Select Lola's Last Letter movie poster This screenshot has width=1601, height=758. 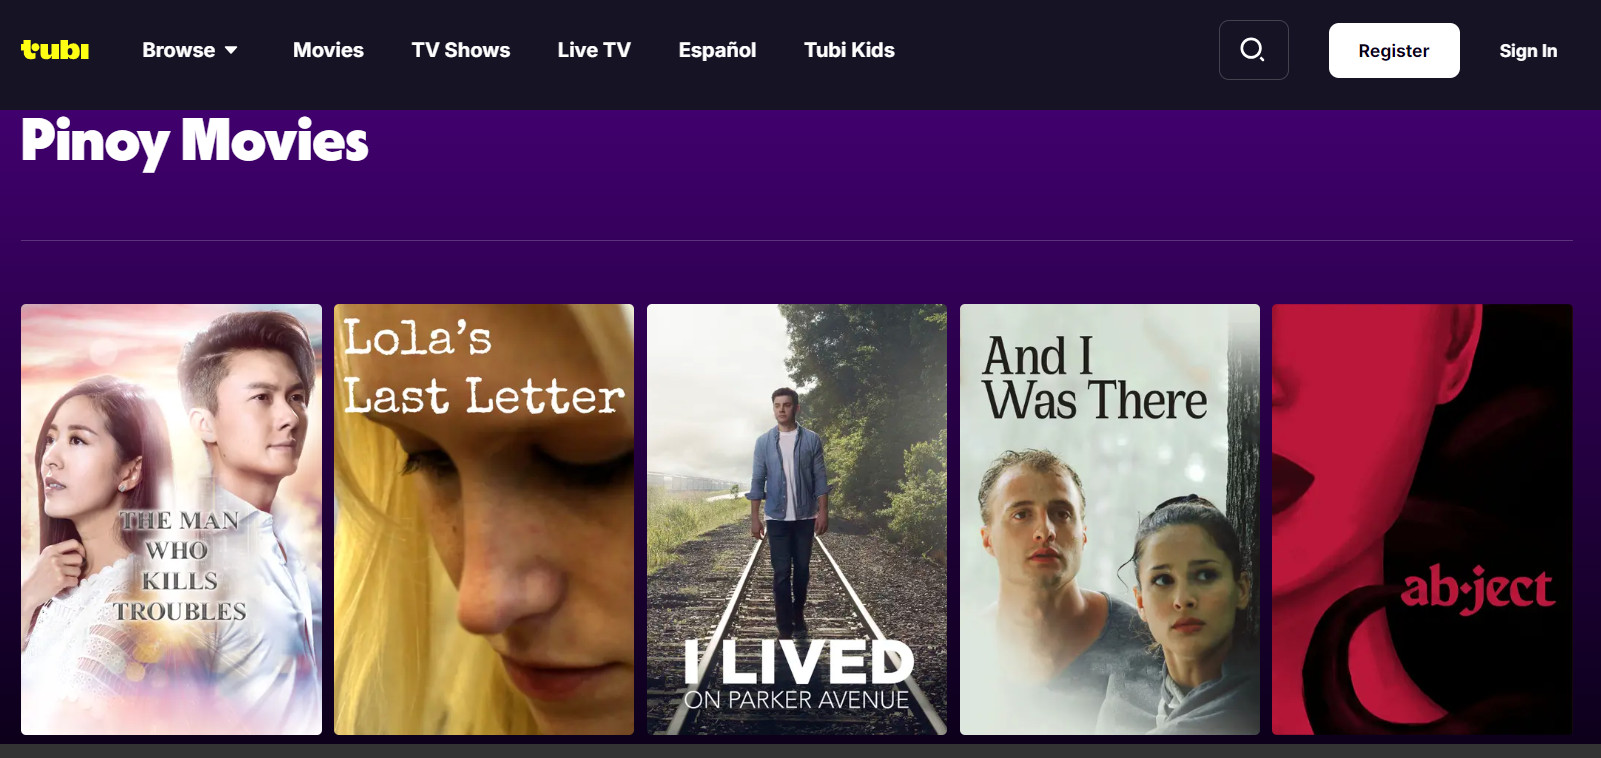pyautogui.click(x=484, y=519)
